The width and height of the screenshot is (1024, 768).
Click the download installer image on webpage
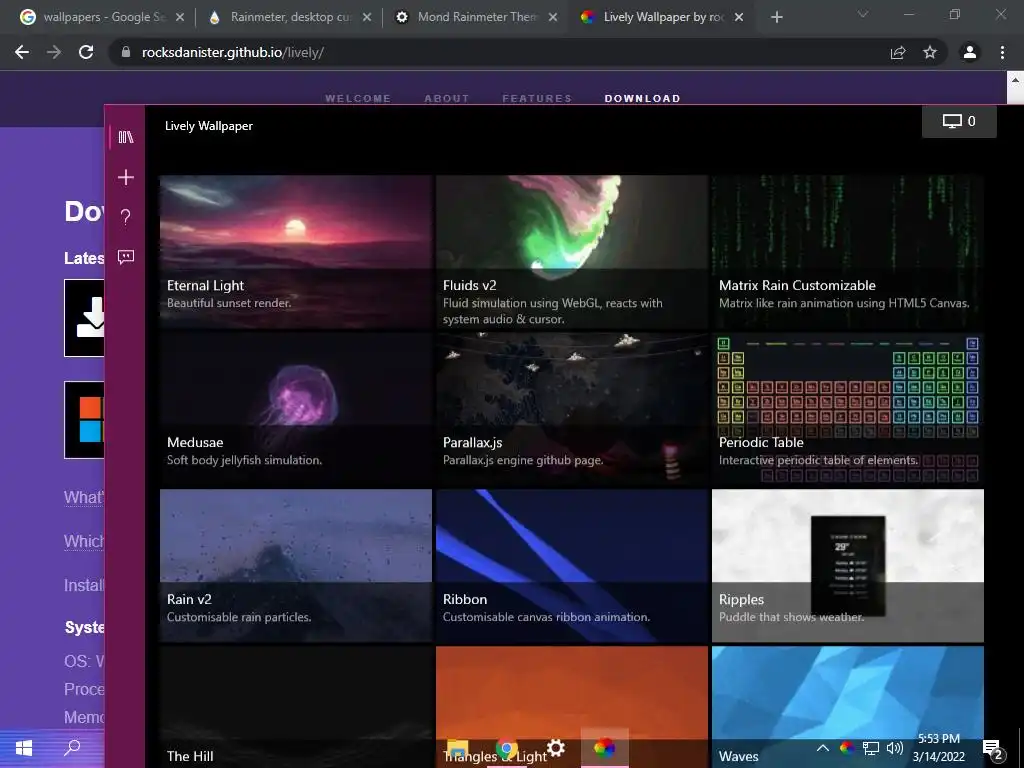point(84,318)
